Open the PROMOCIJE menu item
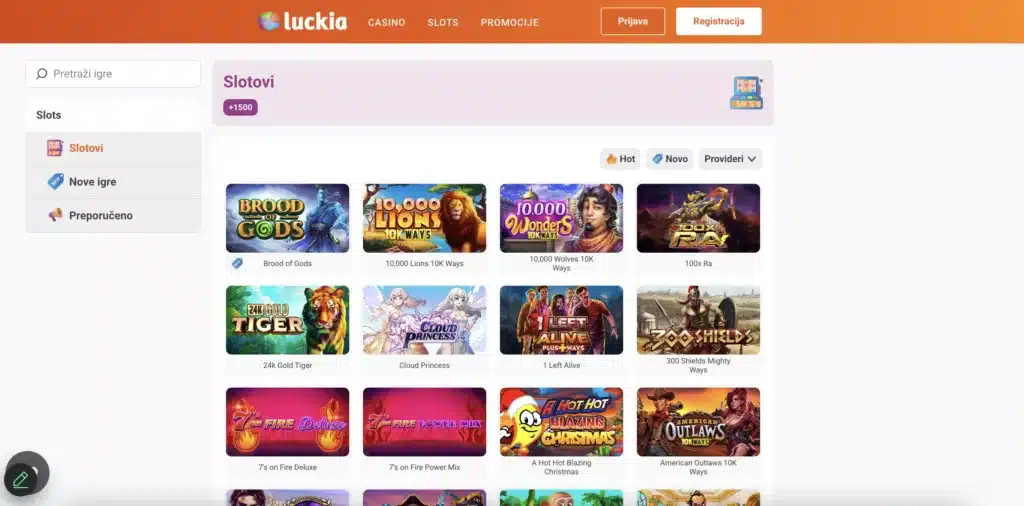 tap(509, 22)
